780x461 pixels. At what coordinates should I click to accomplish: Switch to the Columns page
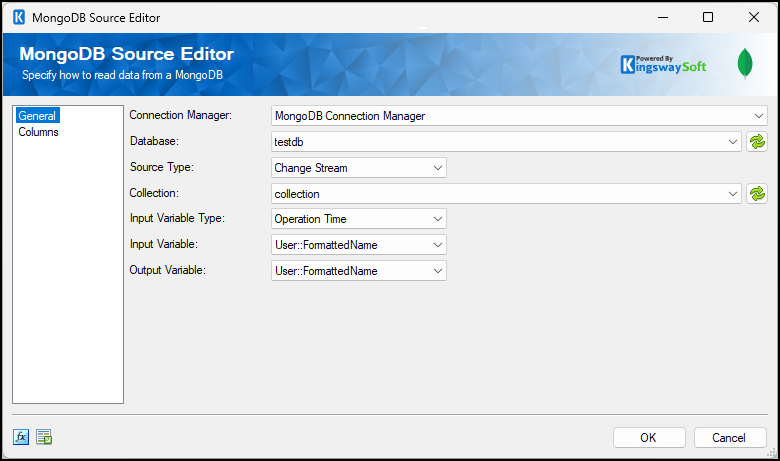38,132
